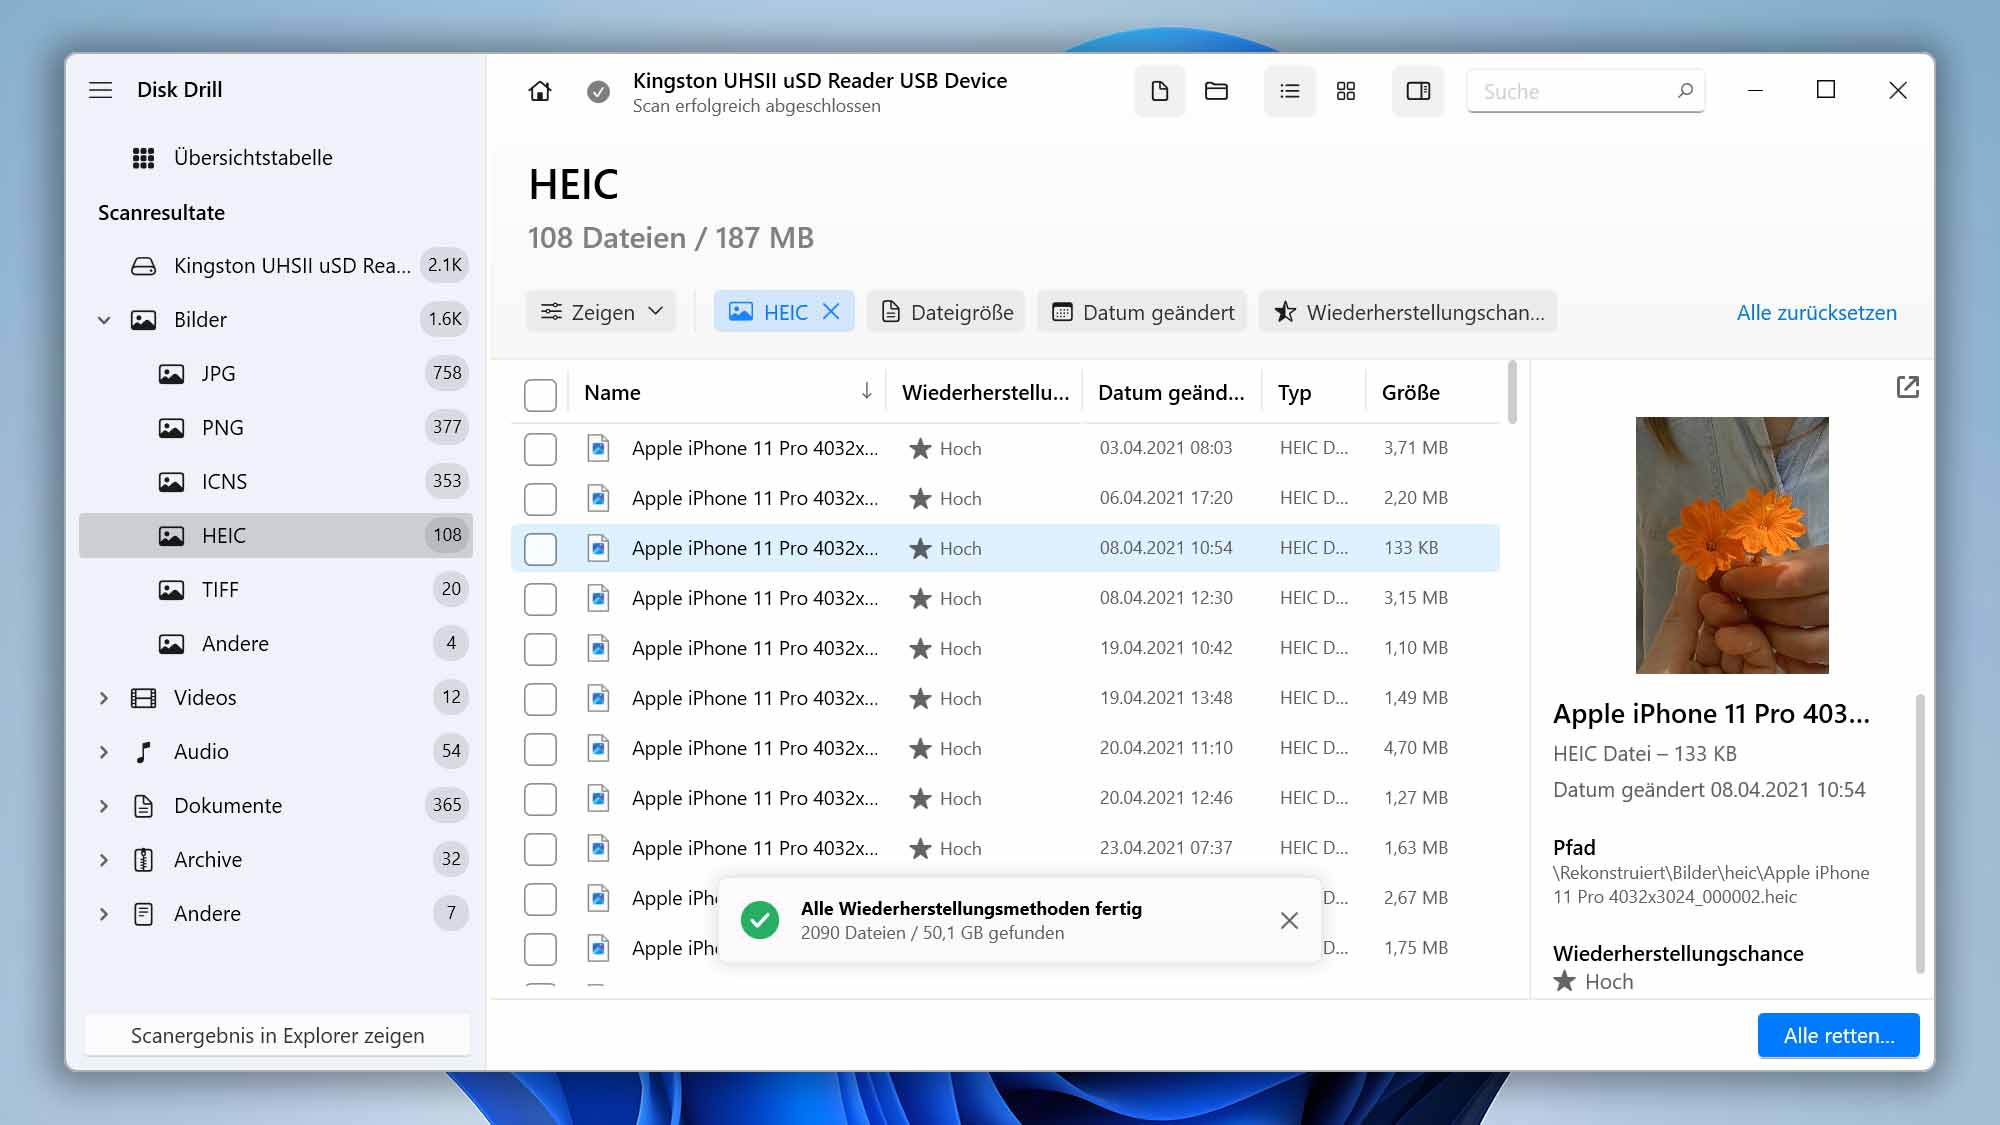Select Kingston UHSII uSD Reader in sidebar
Image resolution: width=2000 pixels, height=1125 pixels.
276,266
